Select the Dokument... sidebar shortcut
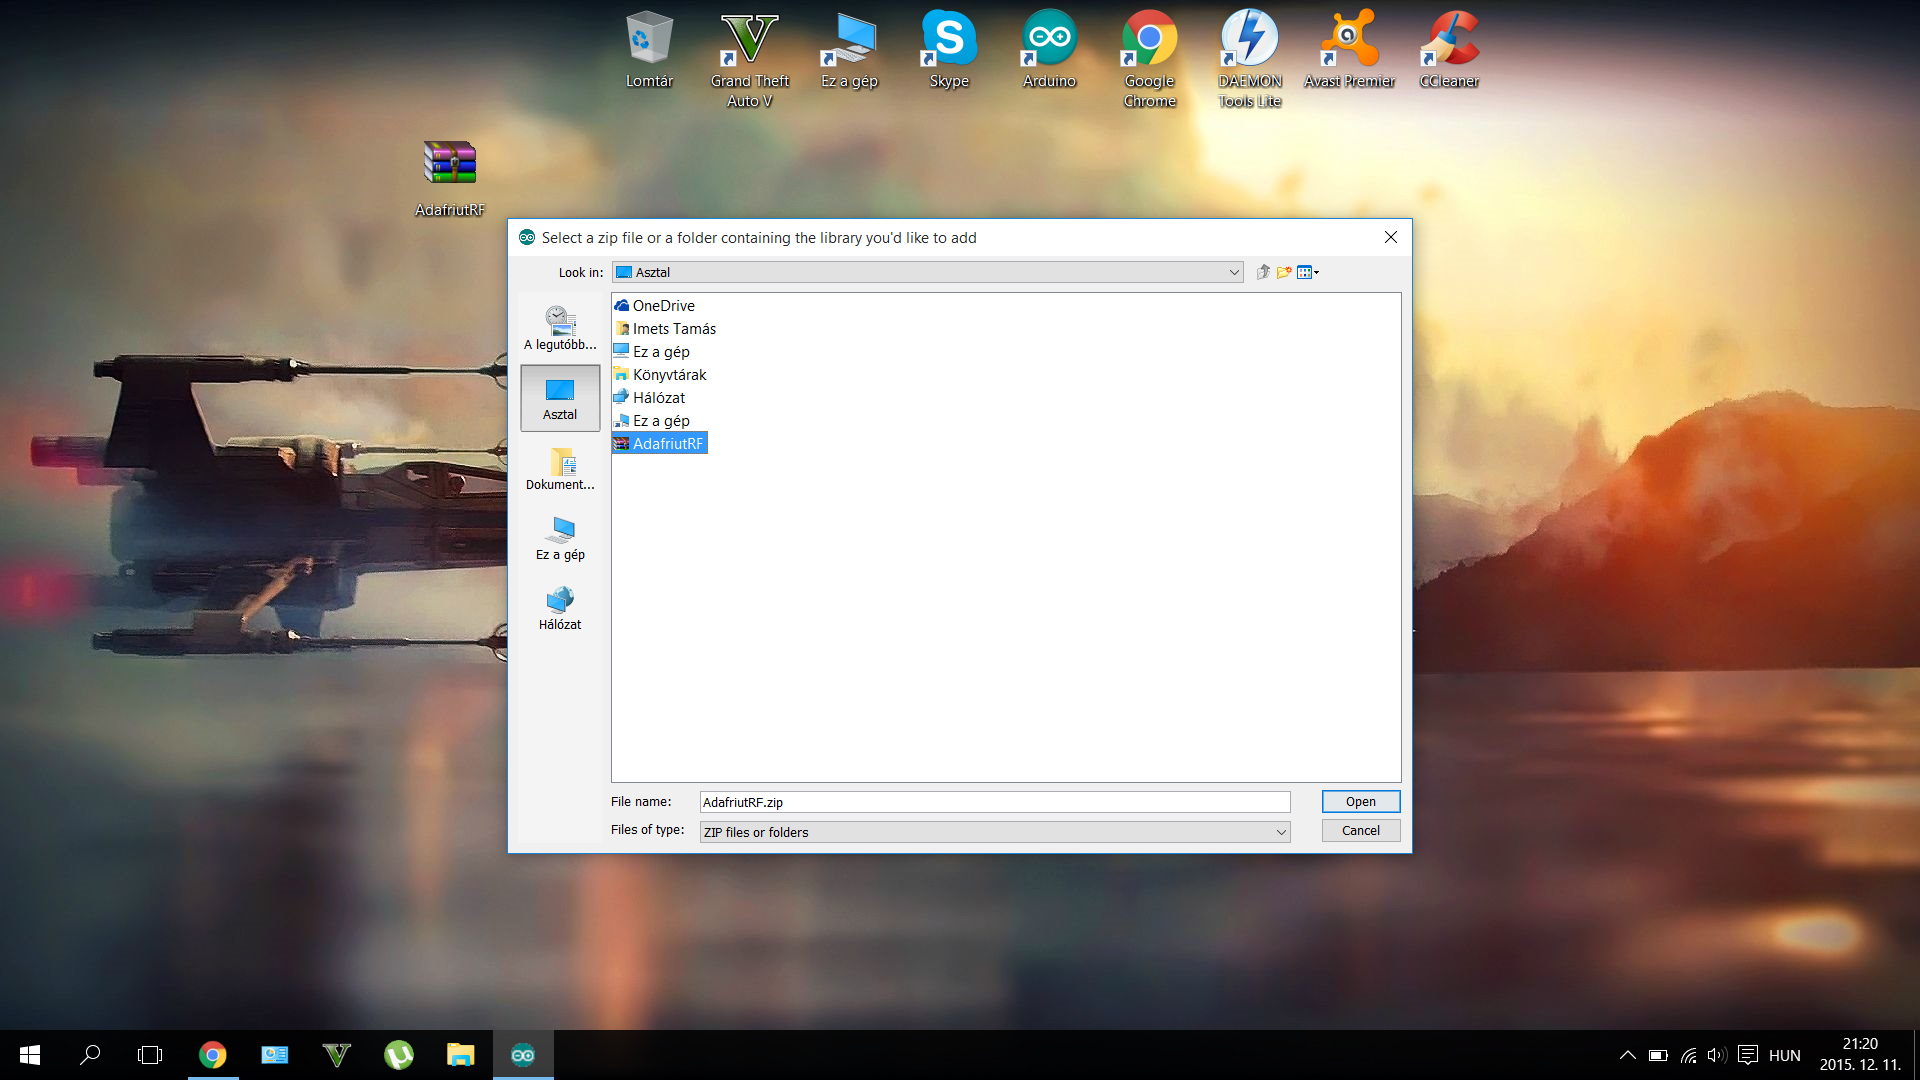 point(560,468)
